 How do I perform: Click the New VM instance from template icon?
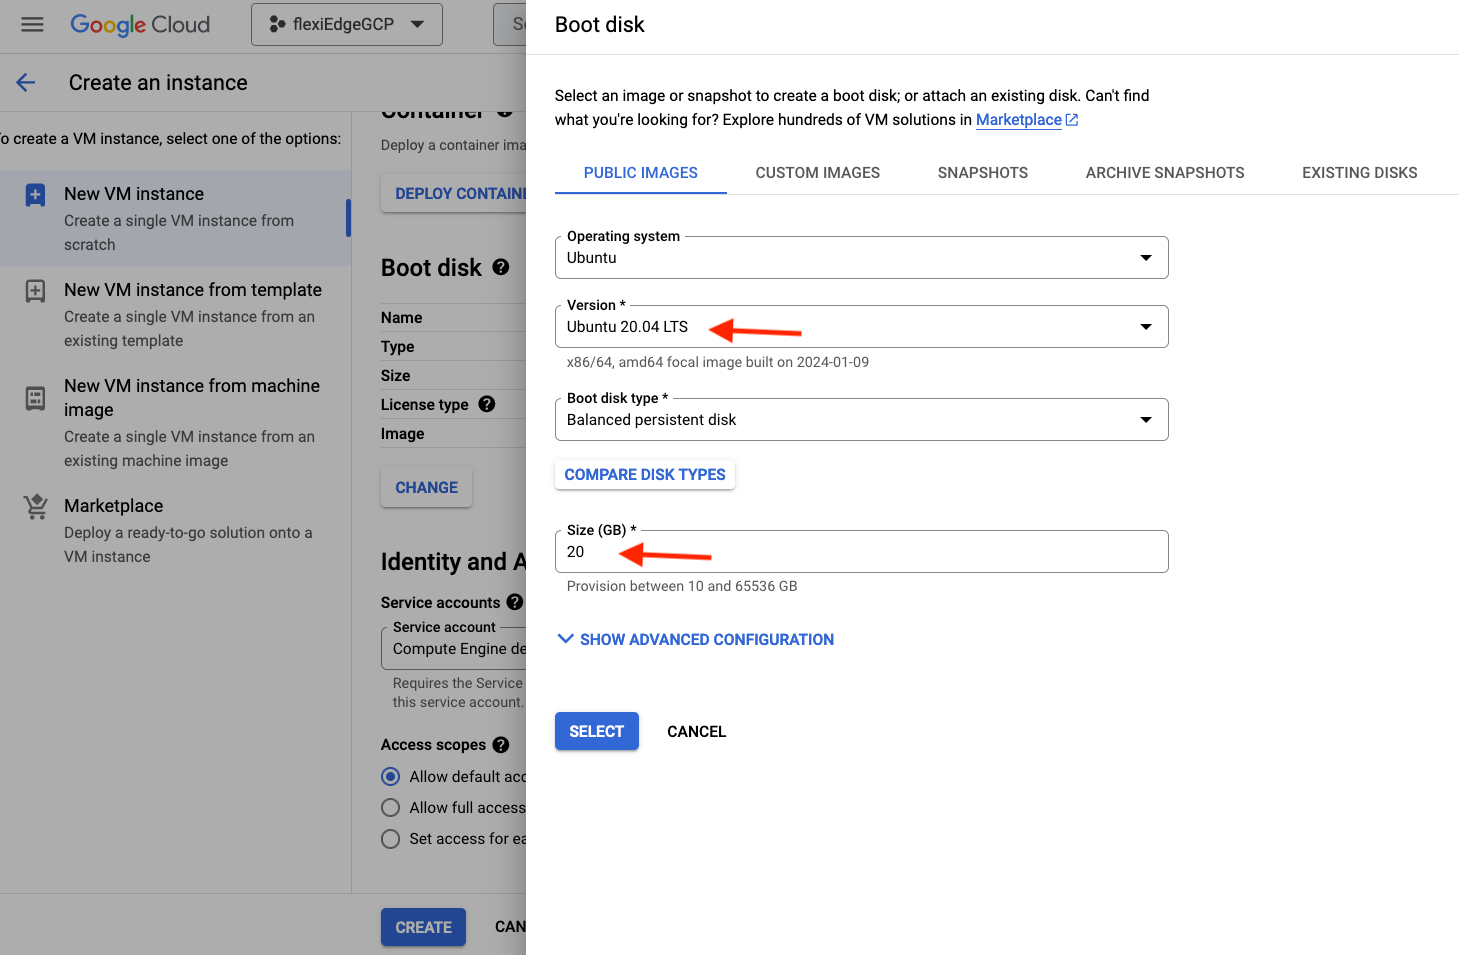[35, 291]
